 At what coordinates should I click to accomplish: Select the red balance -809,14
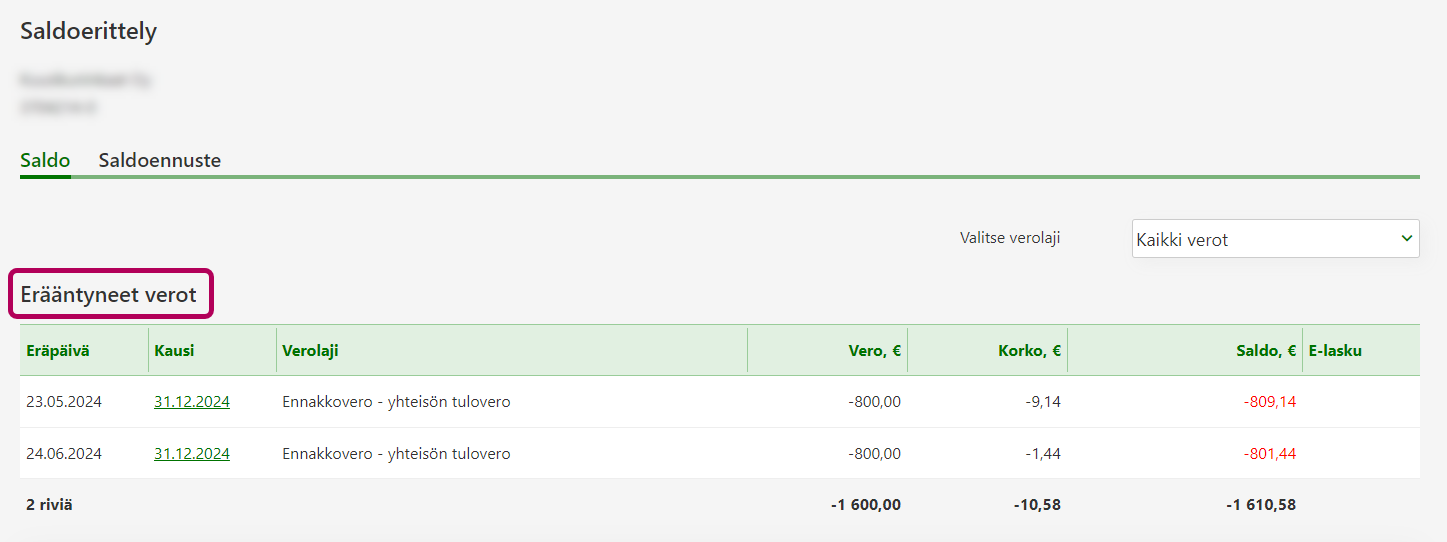tap(1269, 402)
